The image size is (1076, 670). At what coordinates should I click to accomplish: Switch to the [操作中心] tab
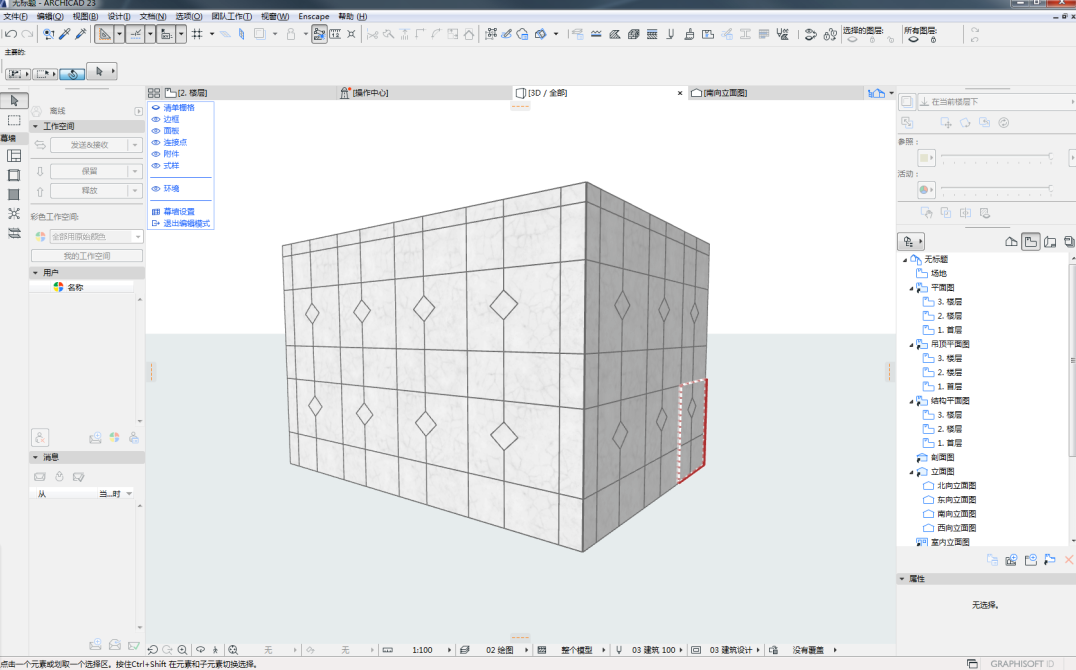(x=424, y=93)
